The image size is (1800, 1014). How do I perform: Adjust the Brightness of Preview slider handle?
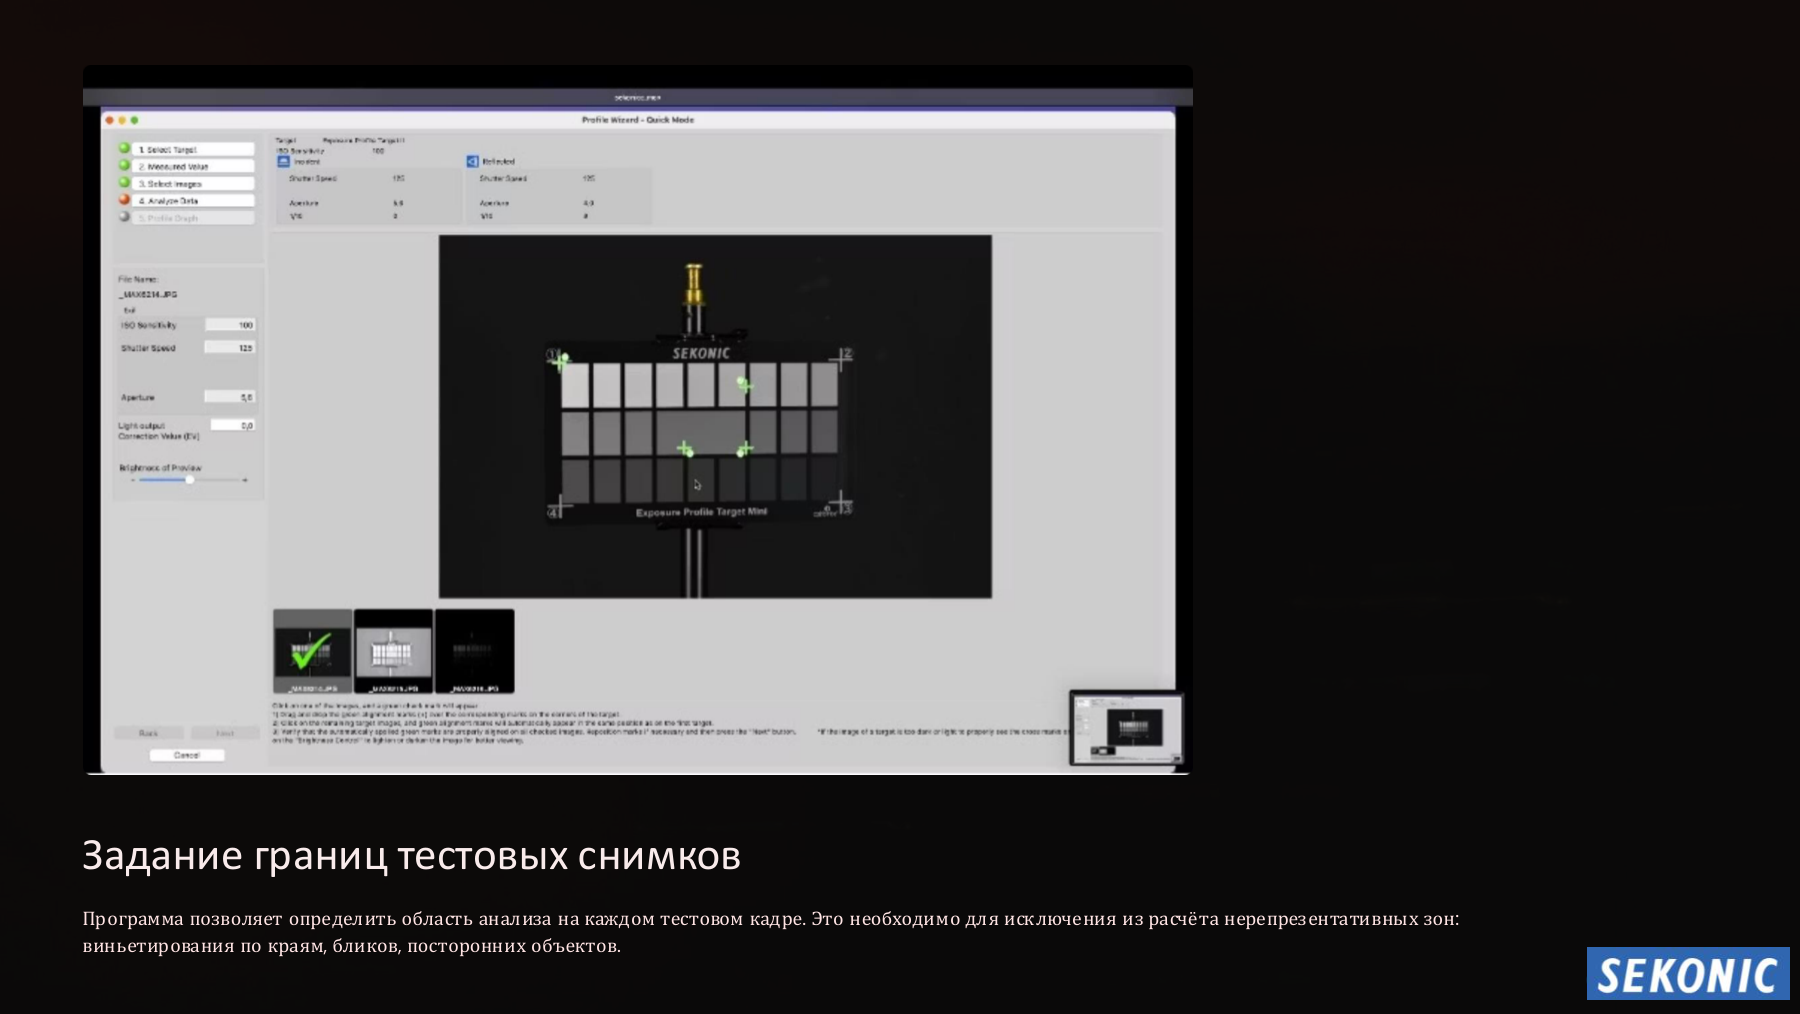(x=189, y=480)
